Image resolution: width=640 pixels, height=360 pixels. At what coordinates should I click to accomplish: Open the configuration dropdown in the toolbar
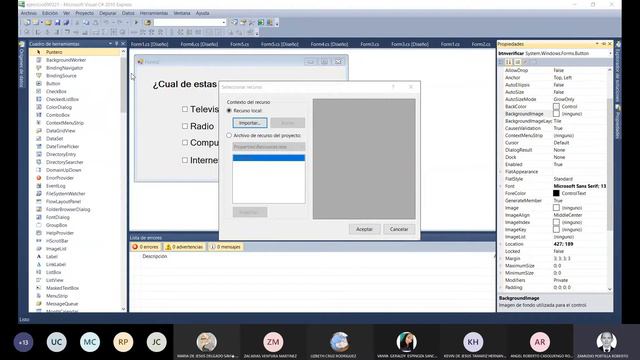[x=223, y=22]
